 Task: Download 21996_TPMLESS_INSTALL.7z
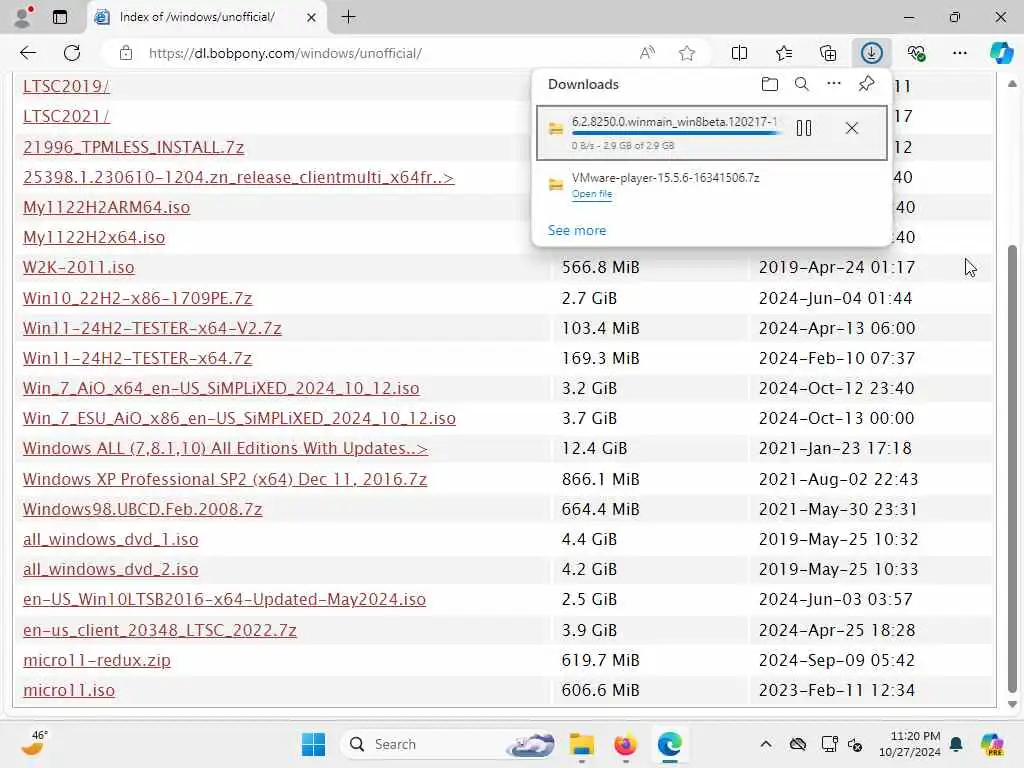point(133,147)
